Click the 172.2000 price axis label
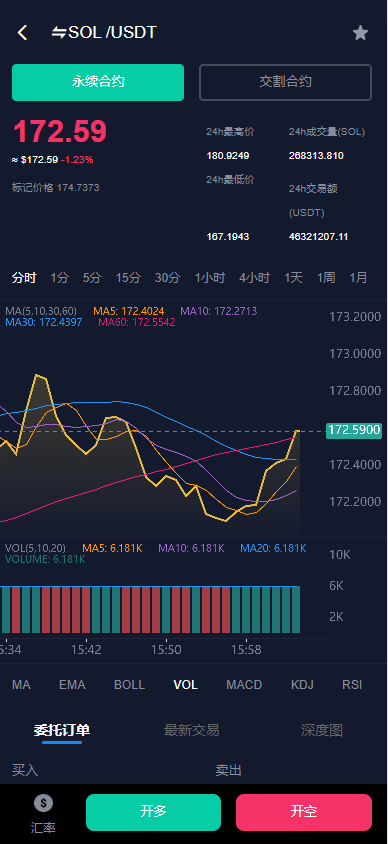 [x=355, y=502]
